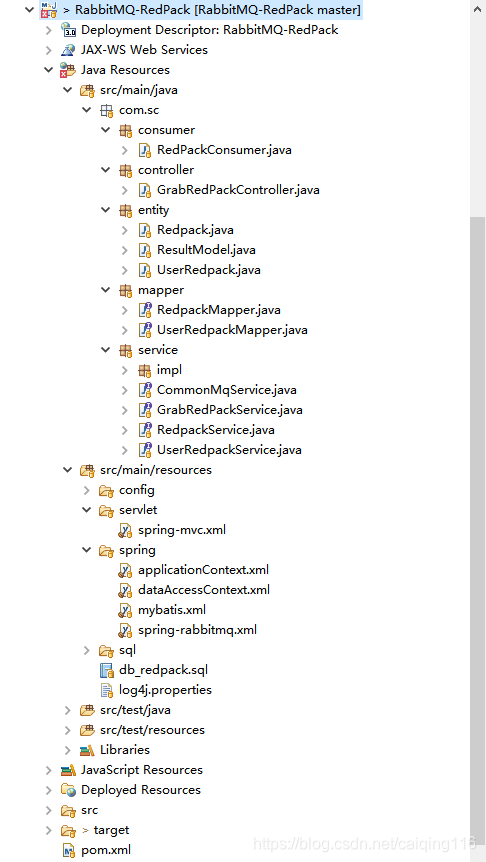Click the Redpack.java file icon
This screenshot has height=862, width=486.
pyautogui.click(x=144, y=230)
